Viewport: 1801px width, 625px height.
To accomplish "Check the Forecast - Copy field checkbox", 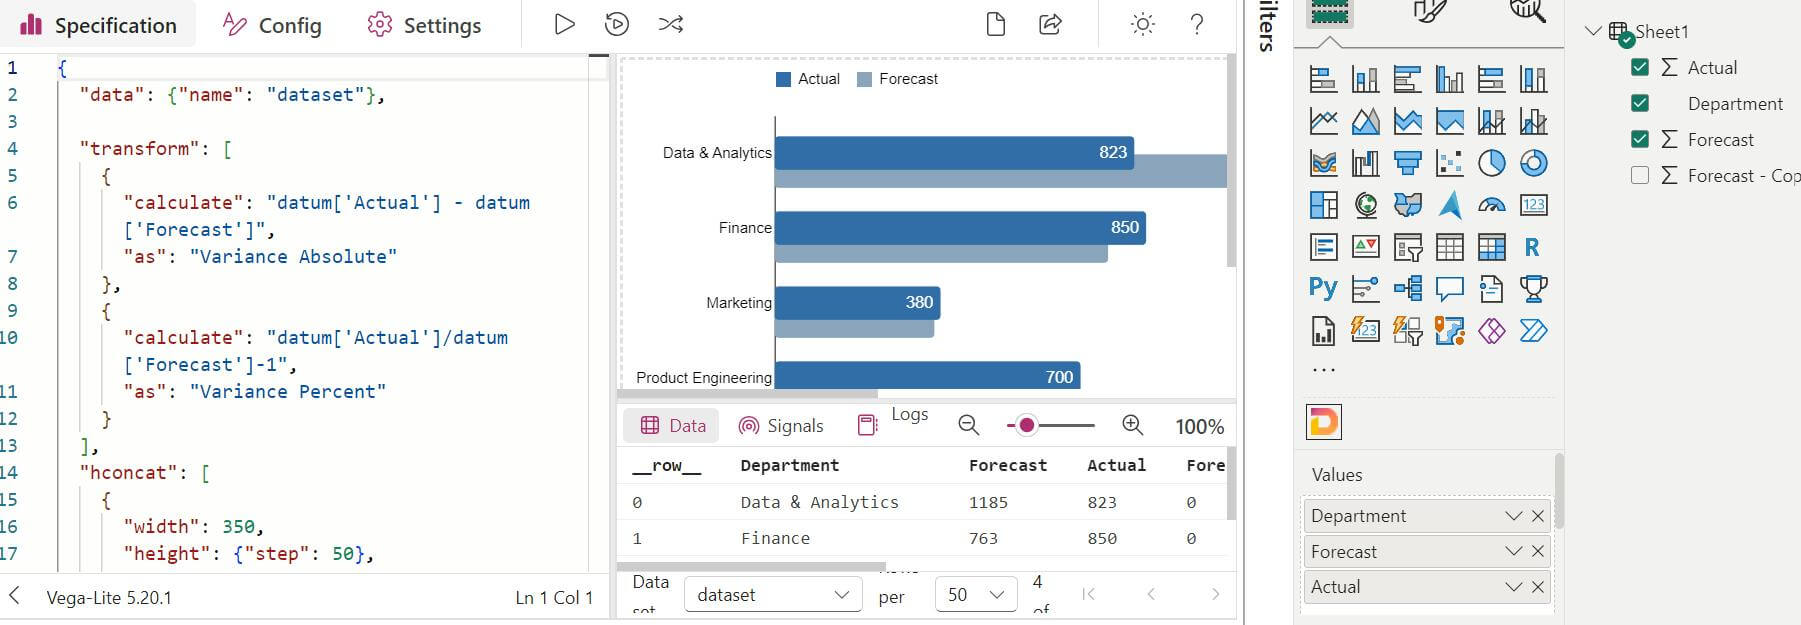I will click(x=1639, y=175).
